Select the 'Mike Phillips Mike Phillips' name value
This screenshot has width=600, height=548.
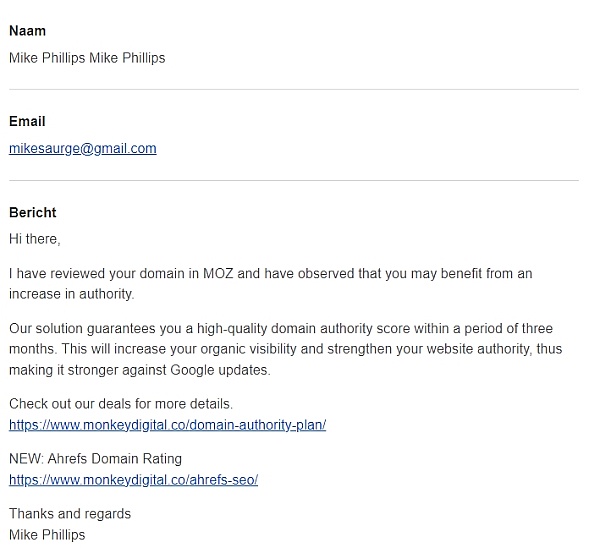[87, 58]
